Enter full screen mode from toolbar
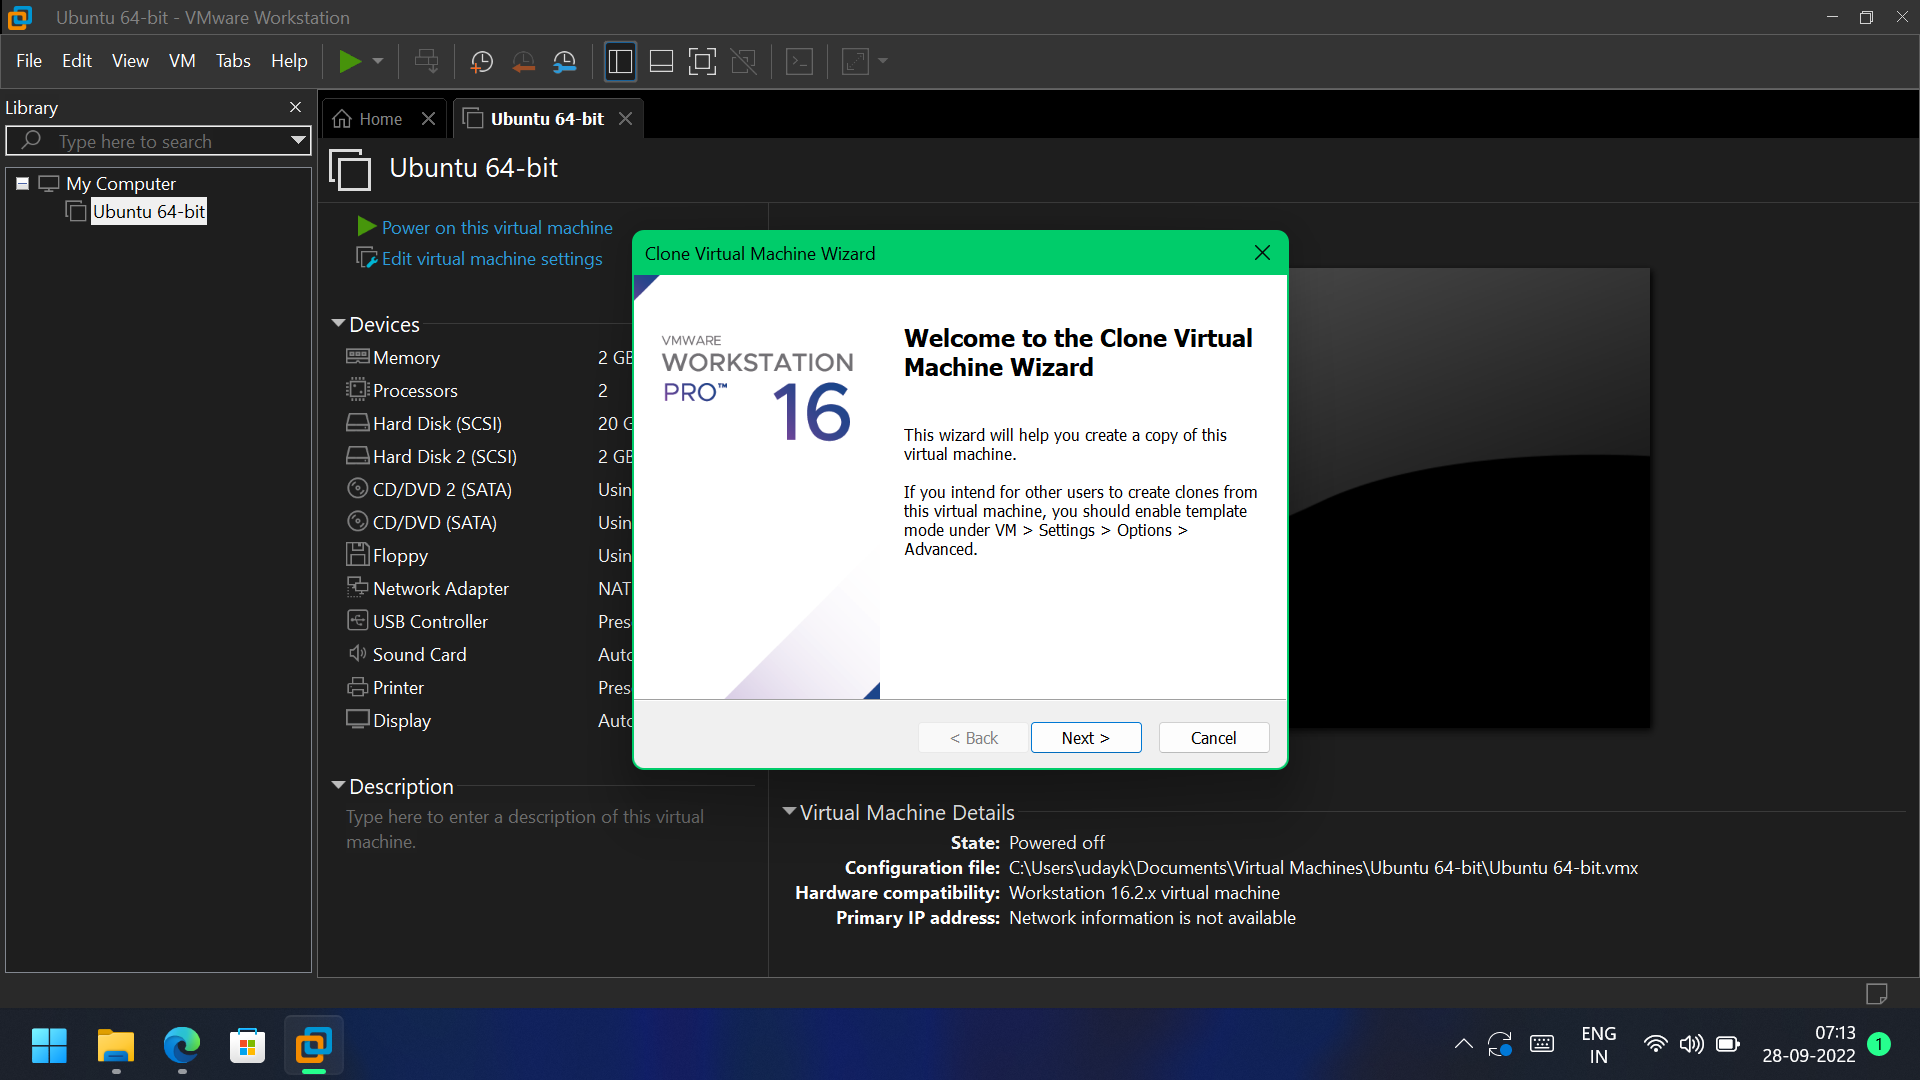 (x=702, y=62)
